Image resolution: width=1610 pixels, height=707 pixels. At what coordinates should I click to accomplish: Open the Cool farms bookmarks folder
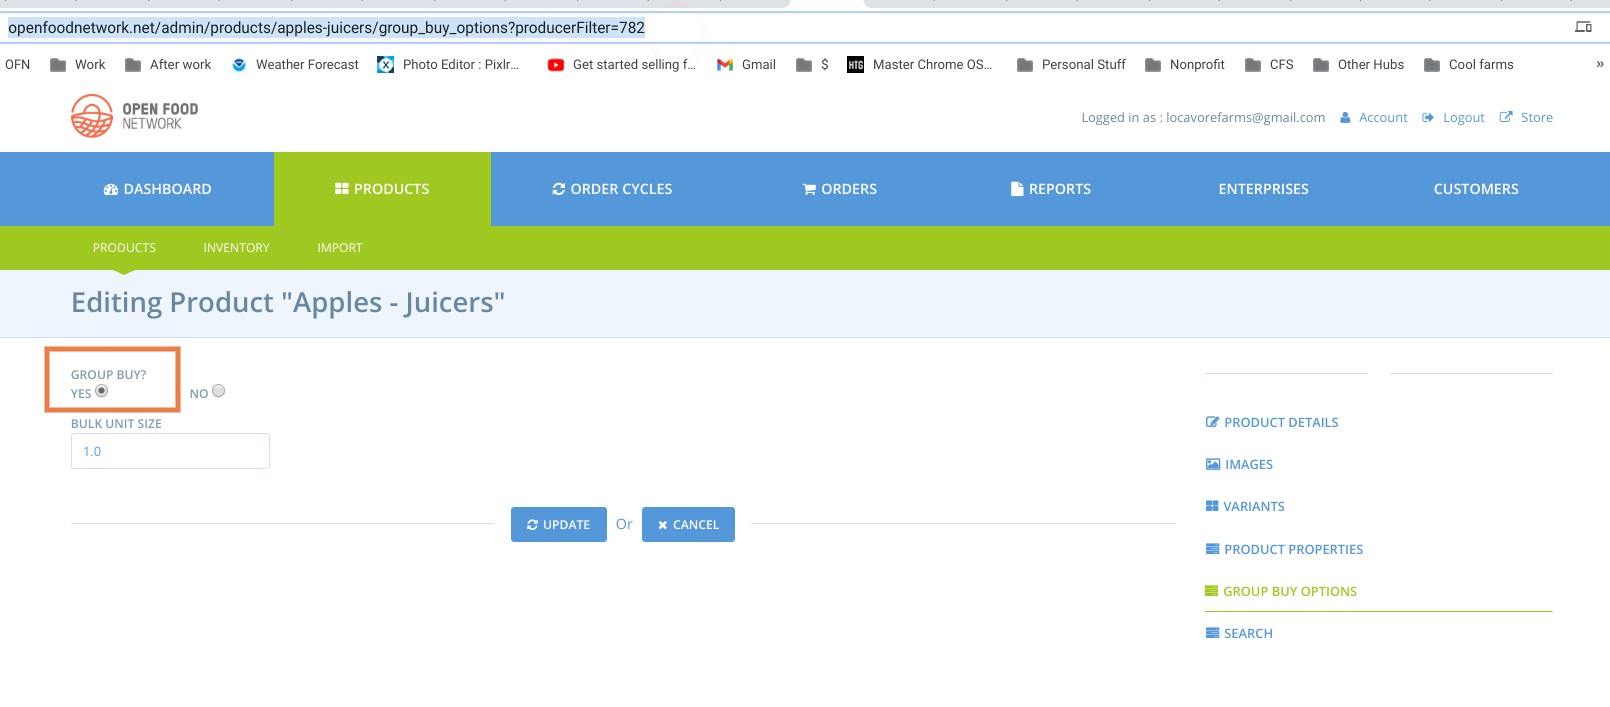coord(1468,64)
